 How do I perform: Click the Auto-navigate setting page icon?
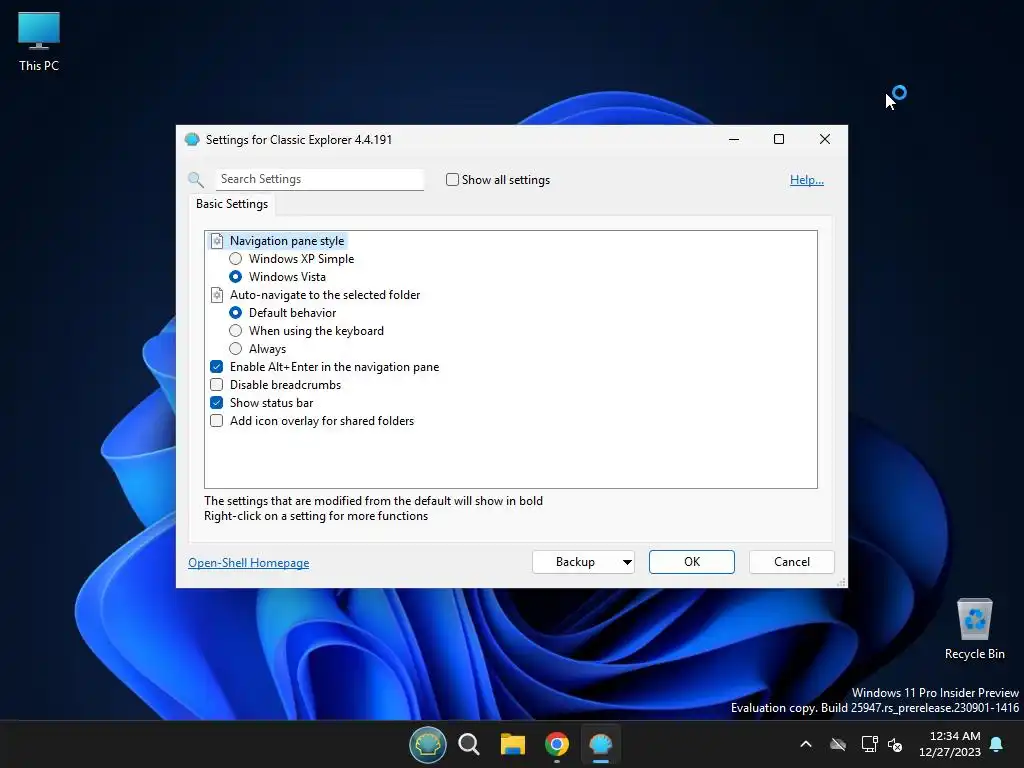click(217, 295)
